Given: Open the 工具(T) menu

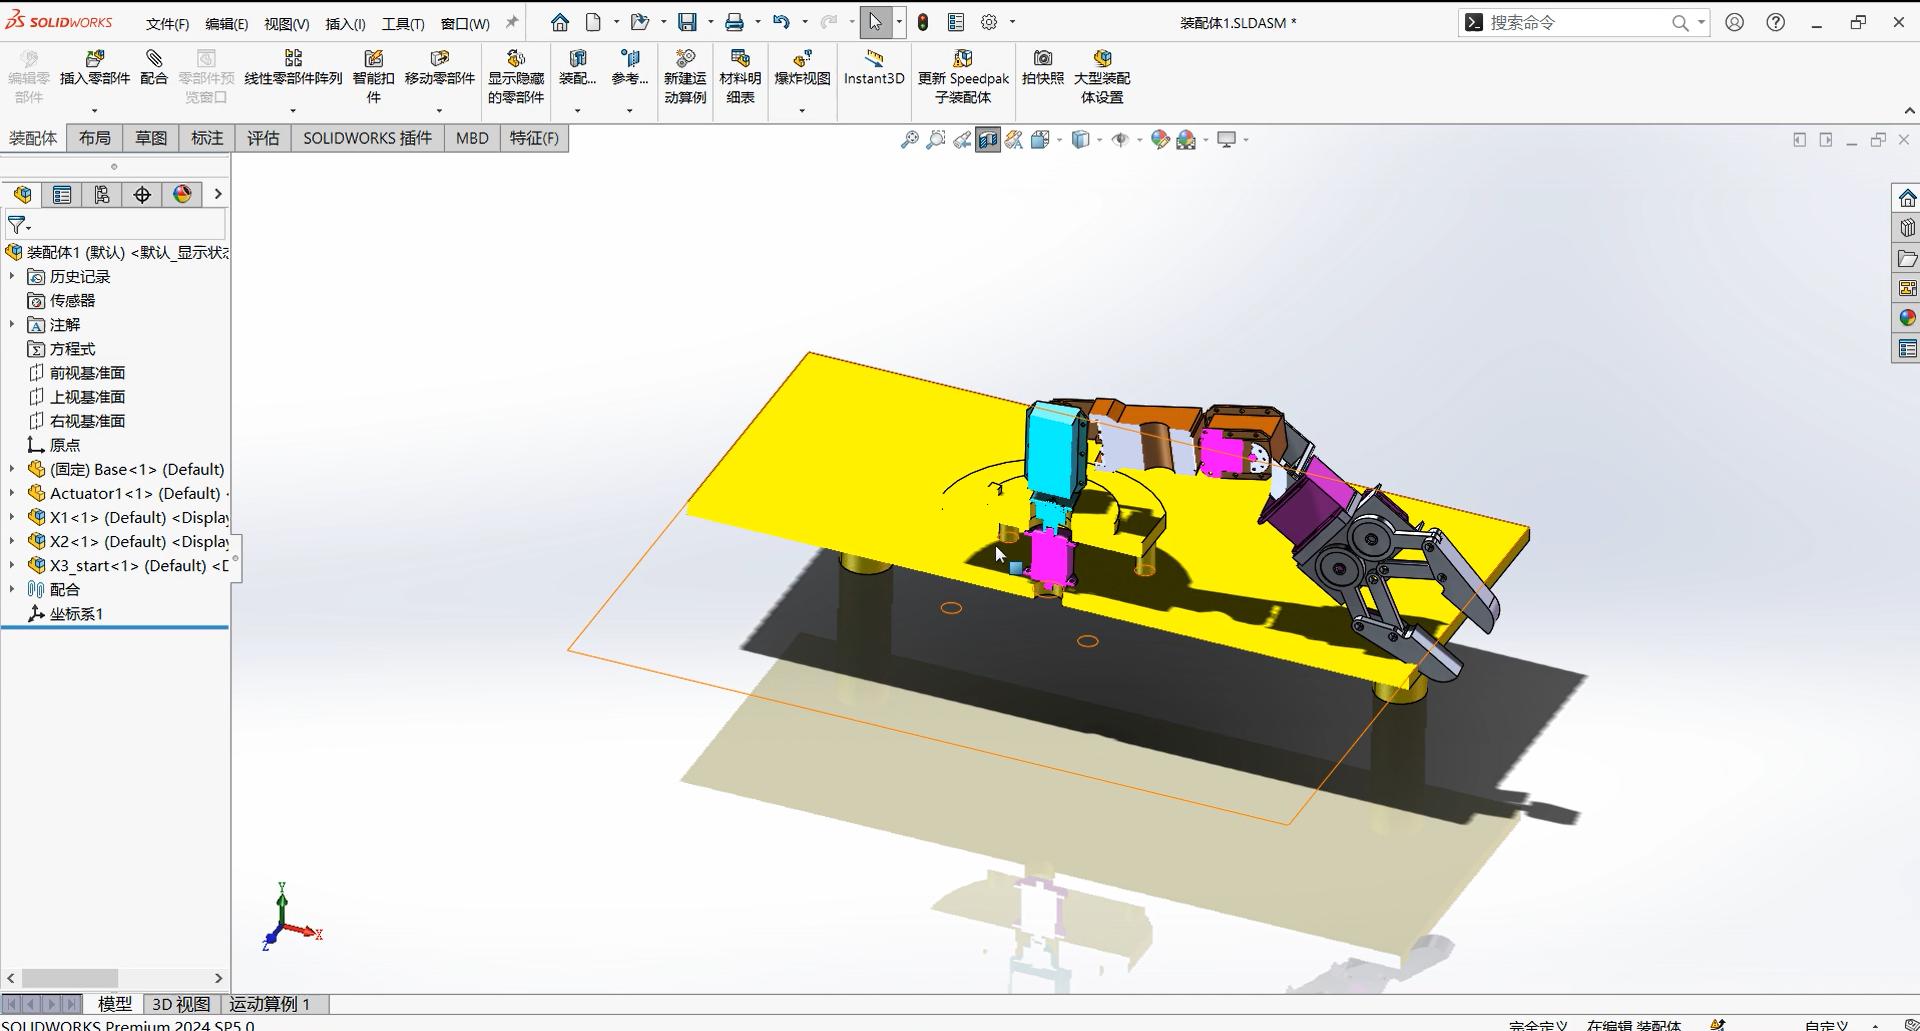Looking at the screenshot, I should click(x=402, y=23).
